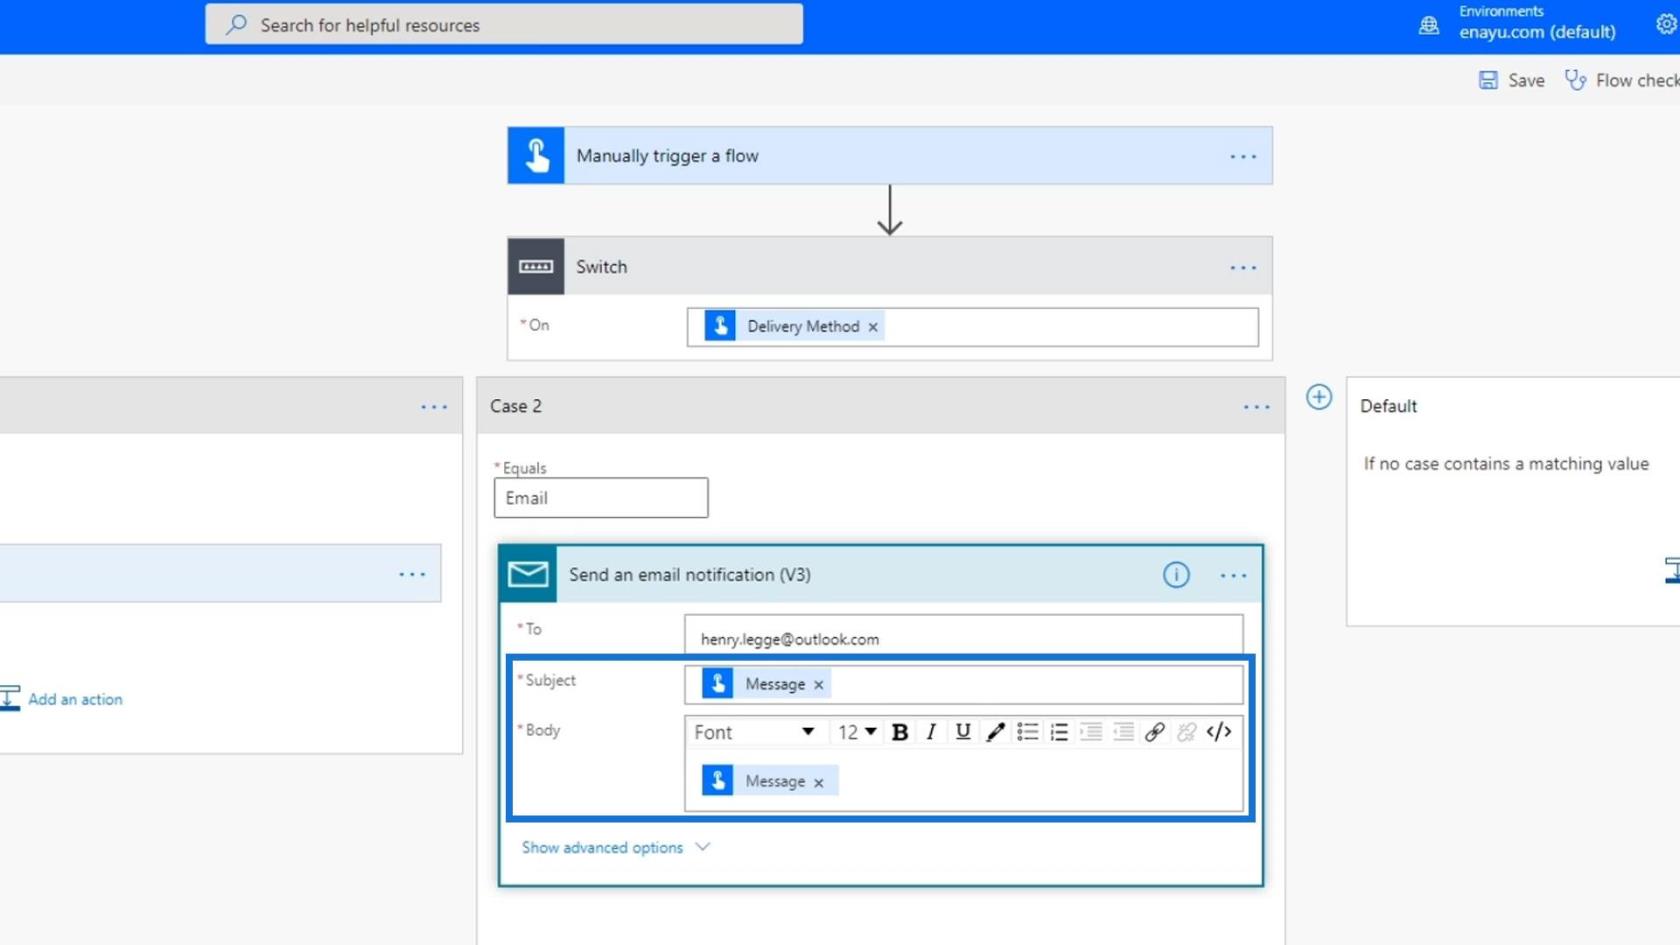
Task: Toggle italic formatting in Body
Action: (x=931, y=733)
